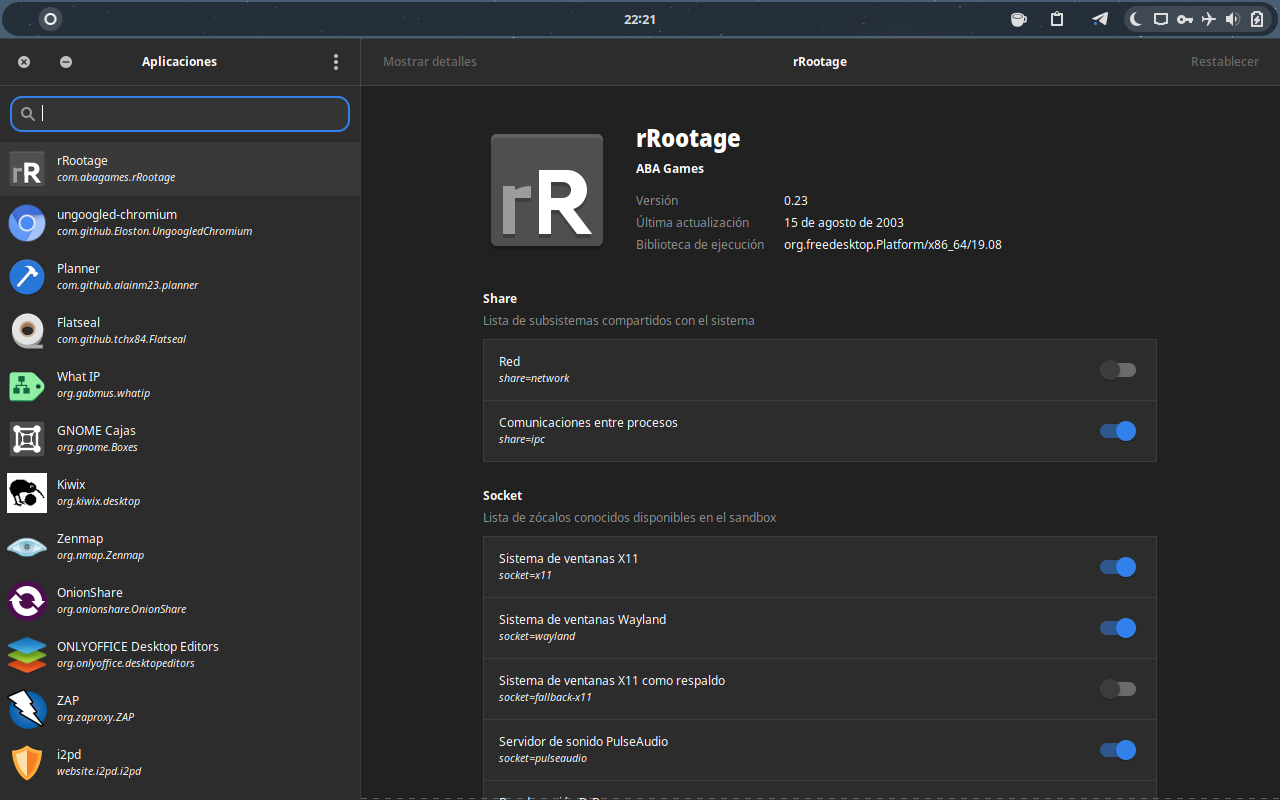
Task: Toggle Sistema de ventanas Wayland switch
Action: coord(1118,628)
